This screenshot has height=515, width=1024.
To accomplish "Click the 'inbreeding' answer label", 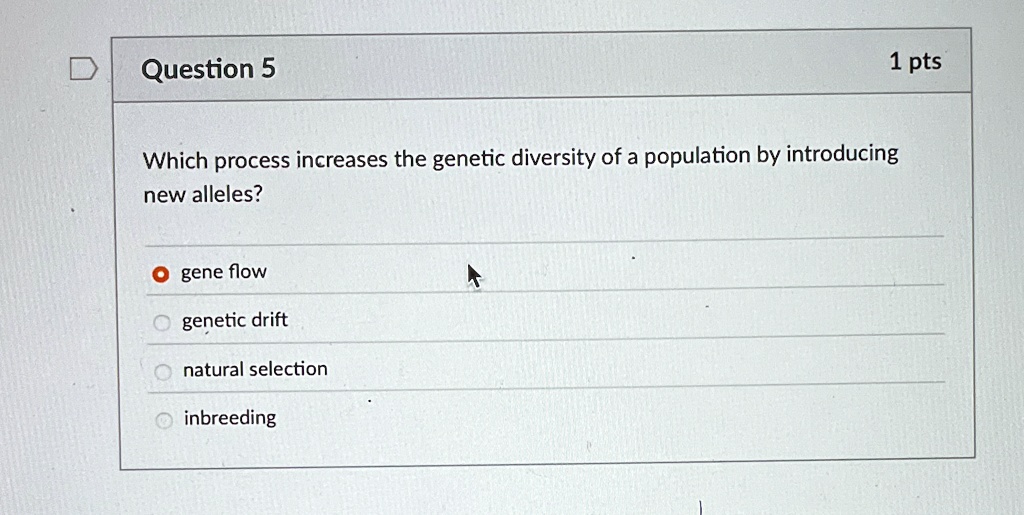I will (230, 418).
